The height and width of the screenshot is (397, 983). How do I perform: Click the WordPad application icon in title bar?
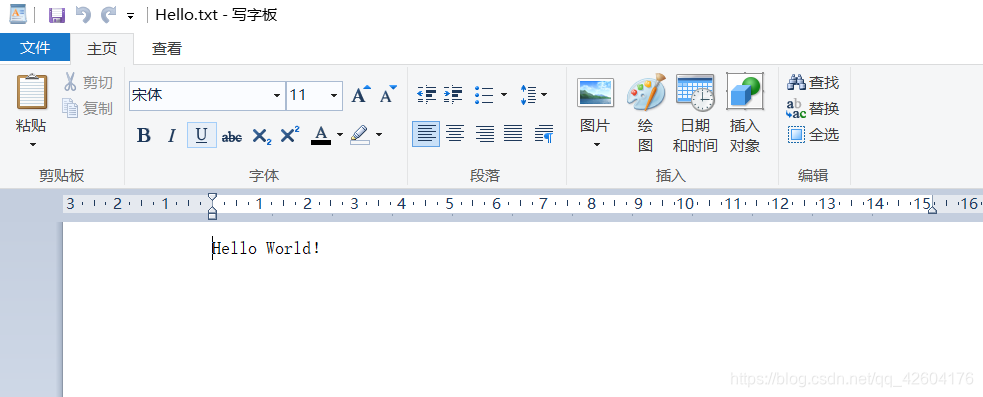[18, 14]
